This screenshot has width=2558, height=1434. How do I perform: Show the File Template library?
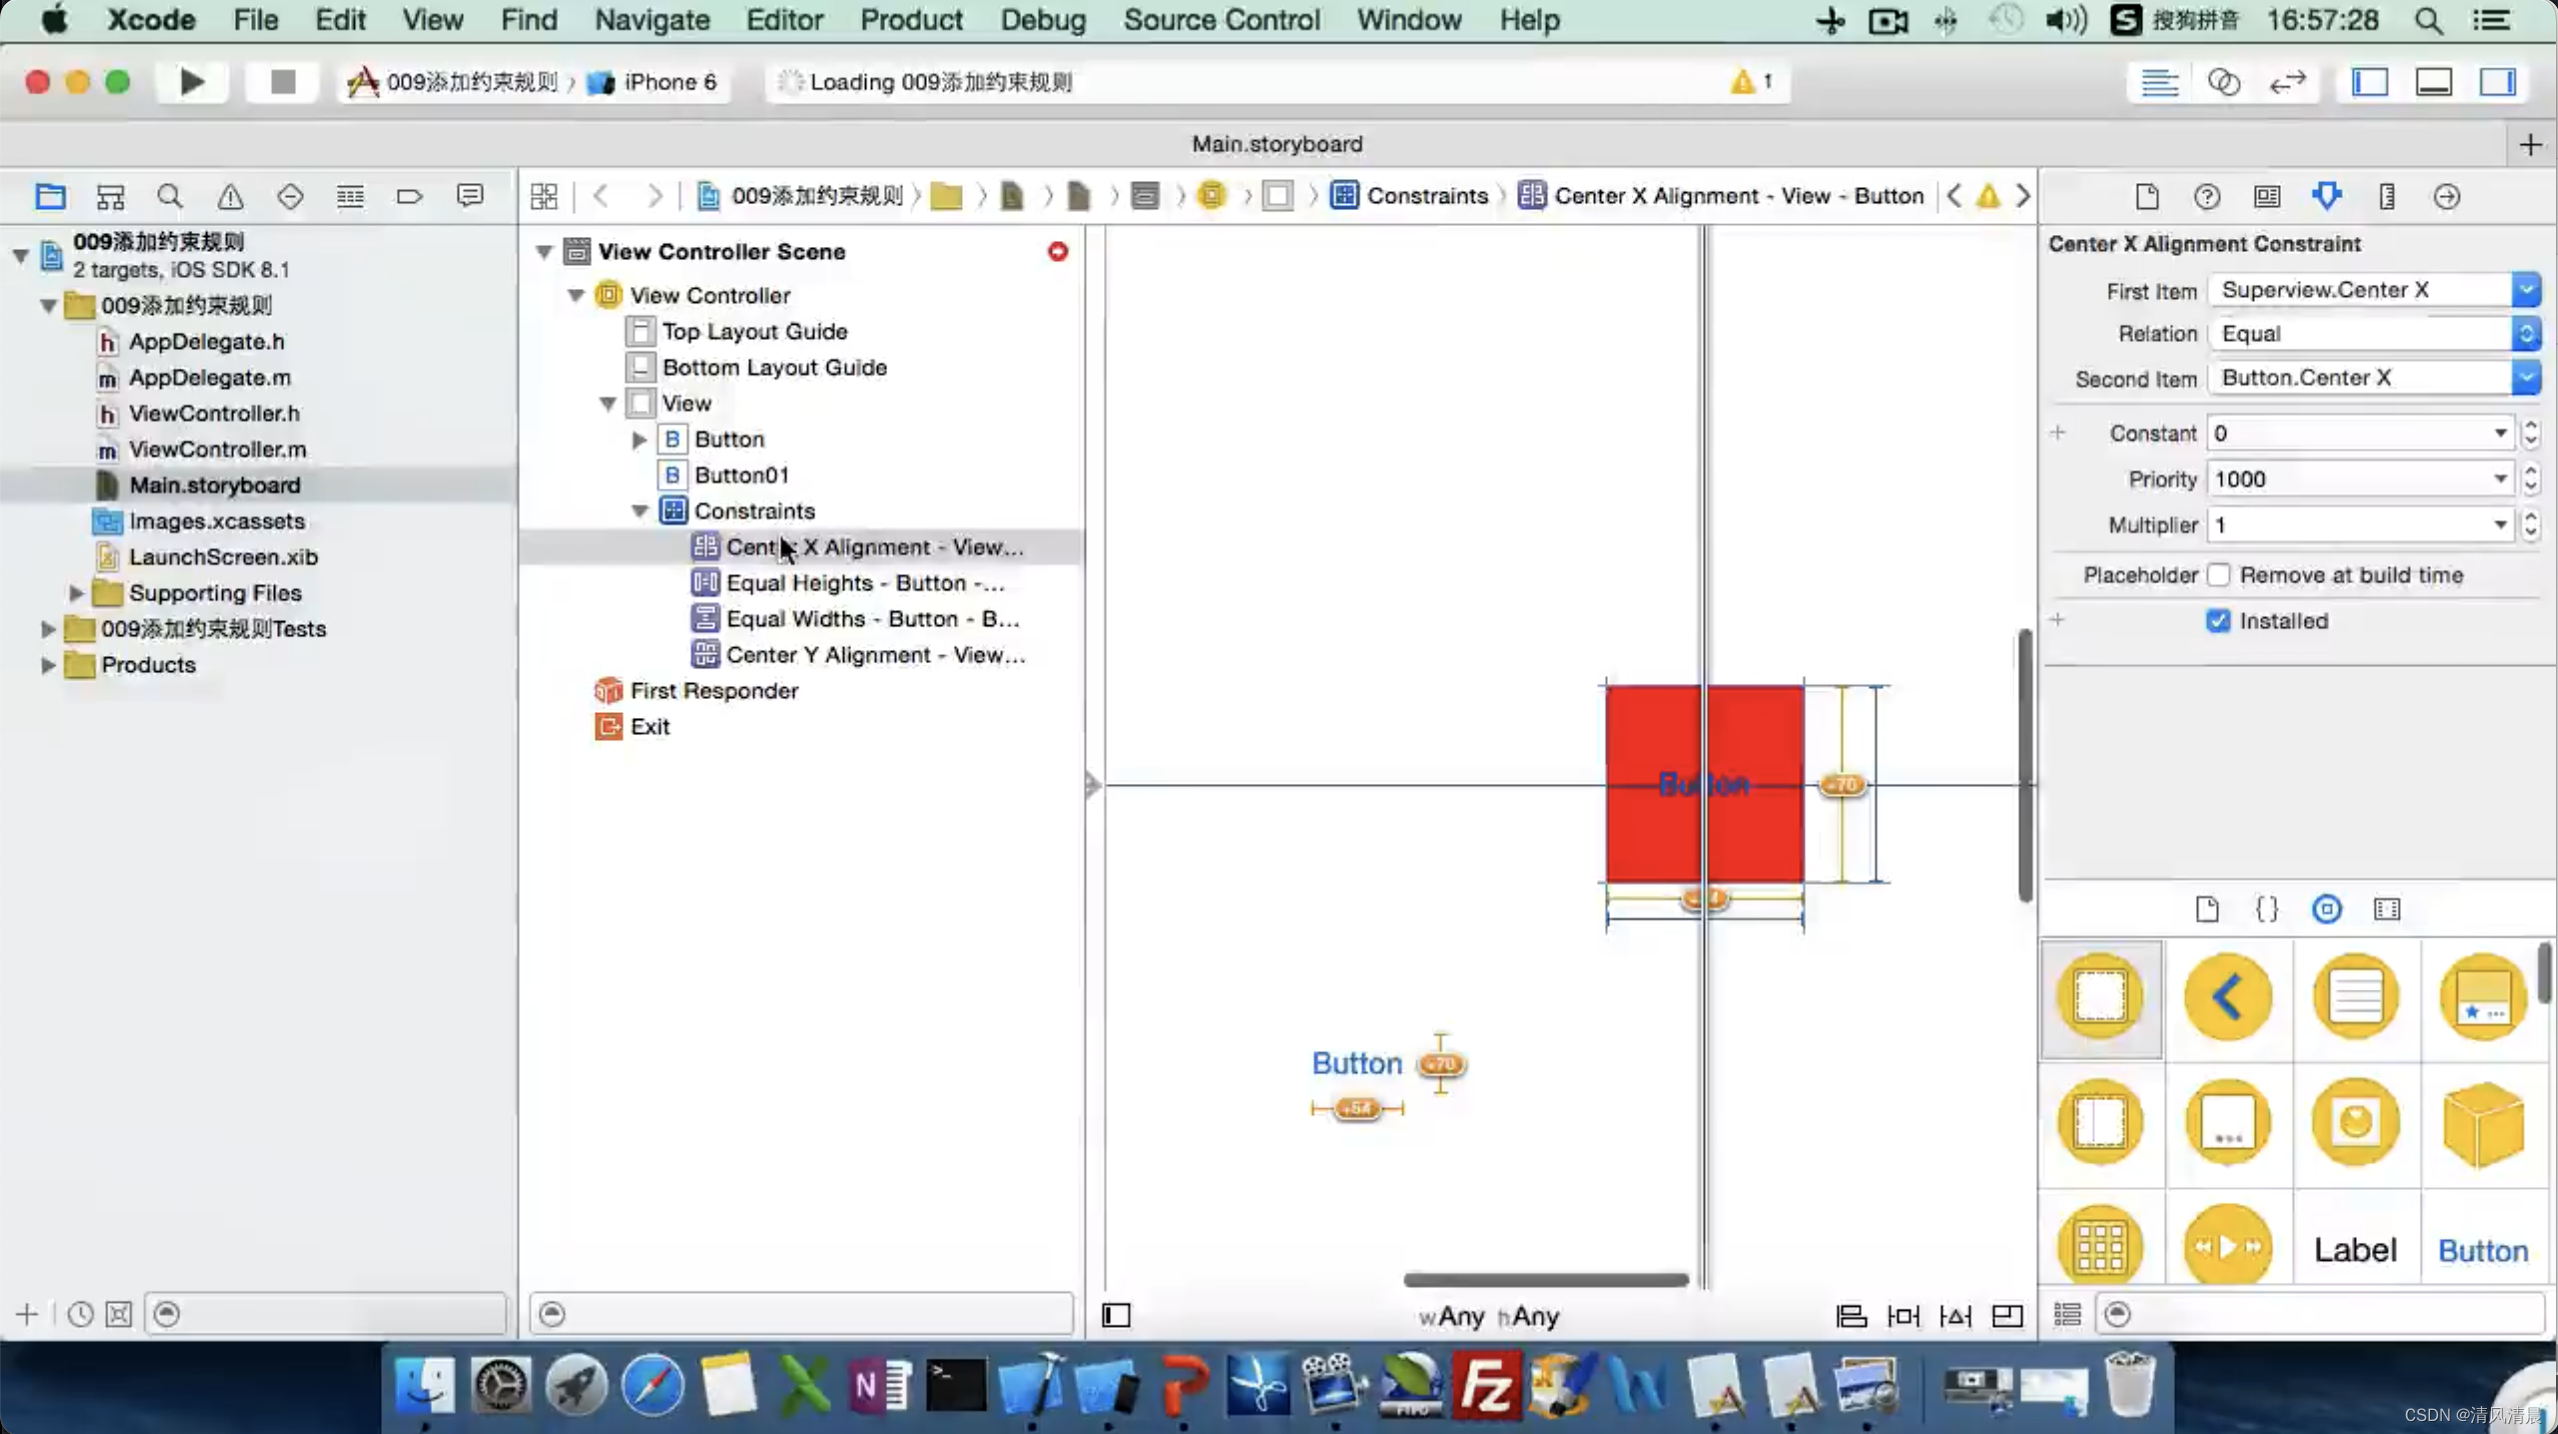tap(2207, 909)
